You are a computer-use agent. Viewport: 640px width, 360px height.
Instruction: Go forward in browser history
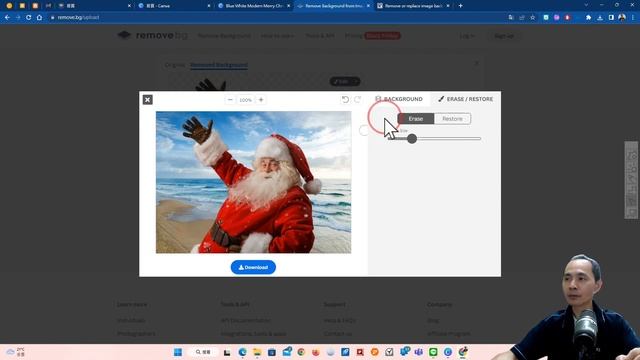click(x=18, y=18)
